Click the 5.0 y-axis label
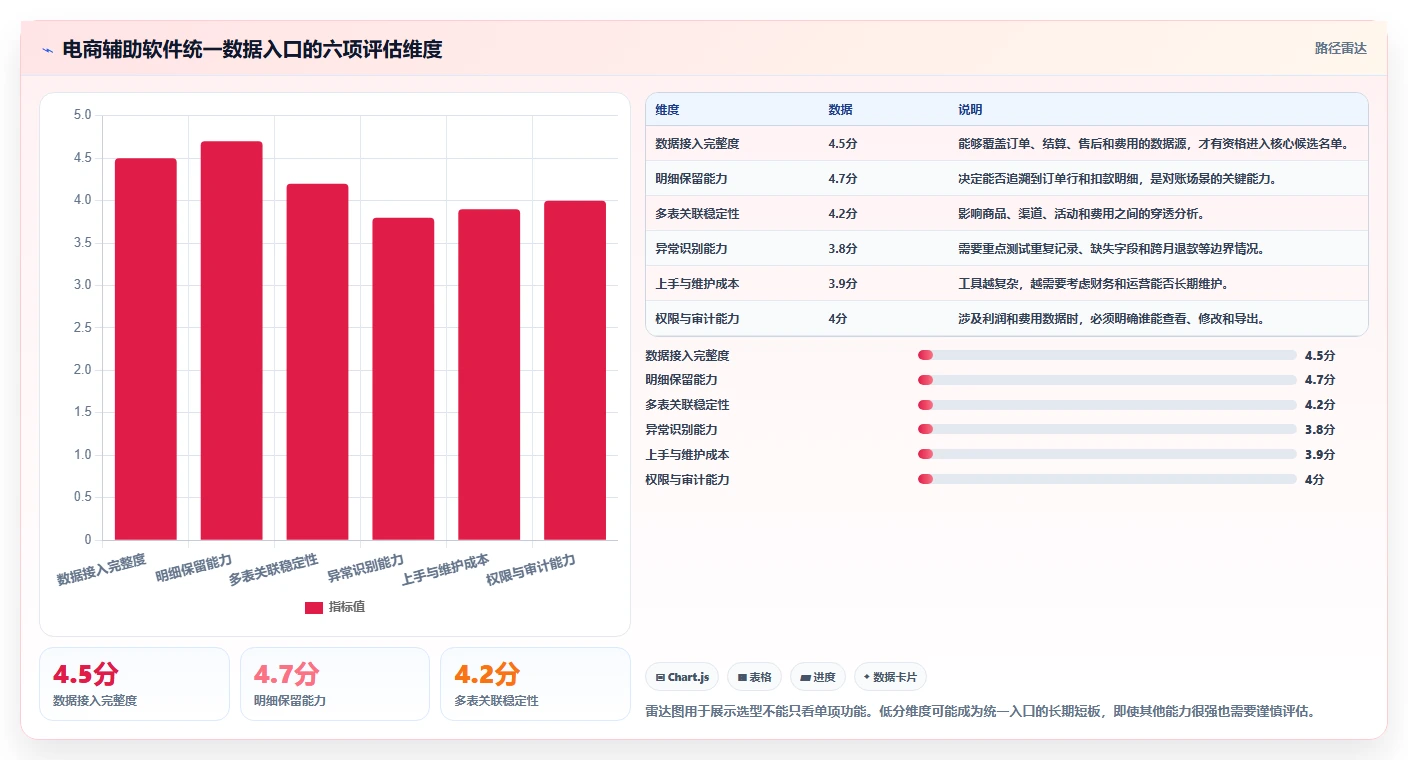 coord(82,115)
